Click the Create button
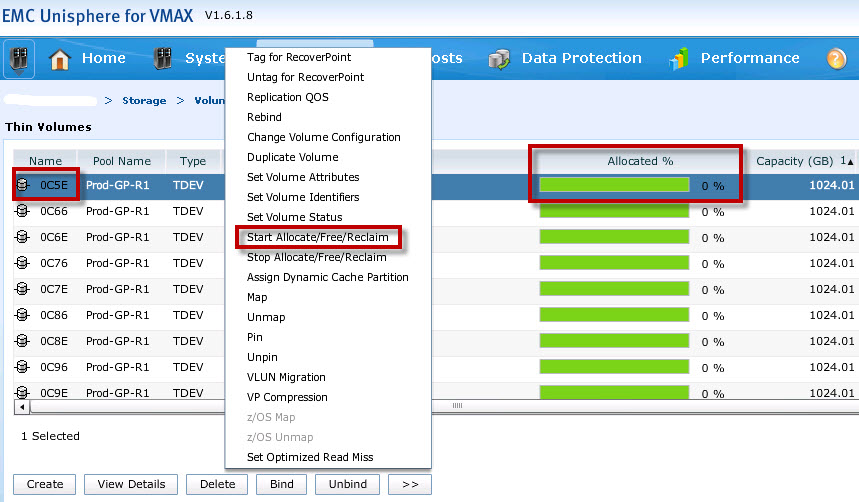The width and height of the screenshot is (859, 502). tap(45, 484)
